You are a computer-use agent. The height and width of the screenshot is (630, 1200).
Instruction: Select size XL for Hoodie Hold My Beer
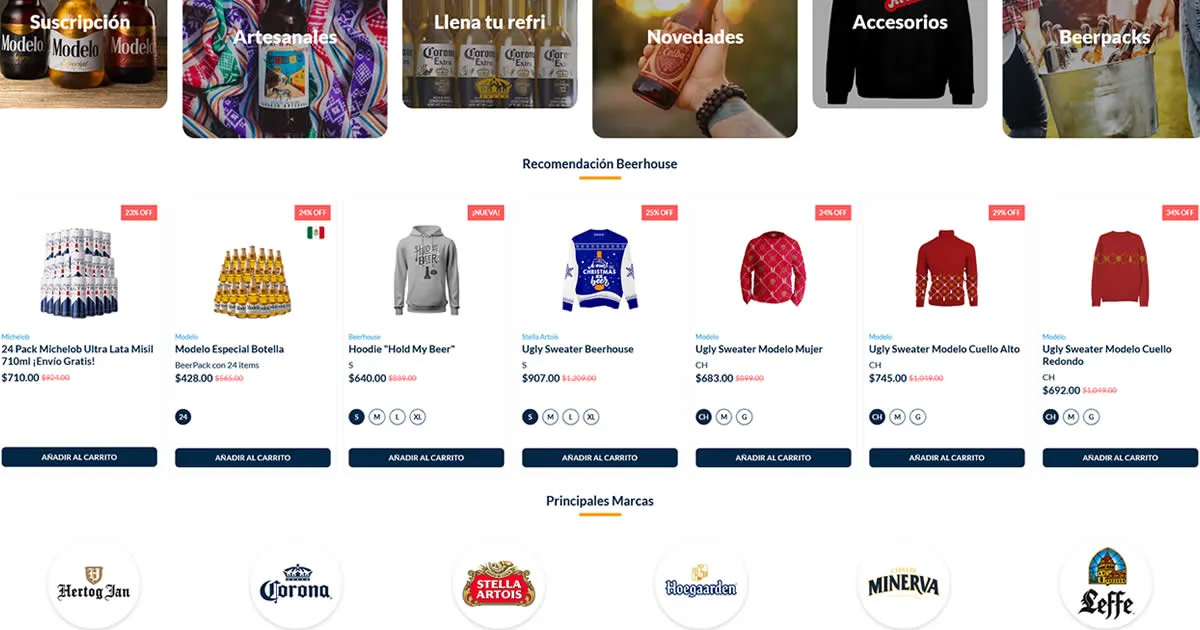[x=418, y=417]
